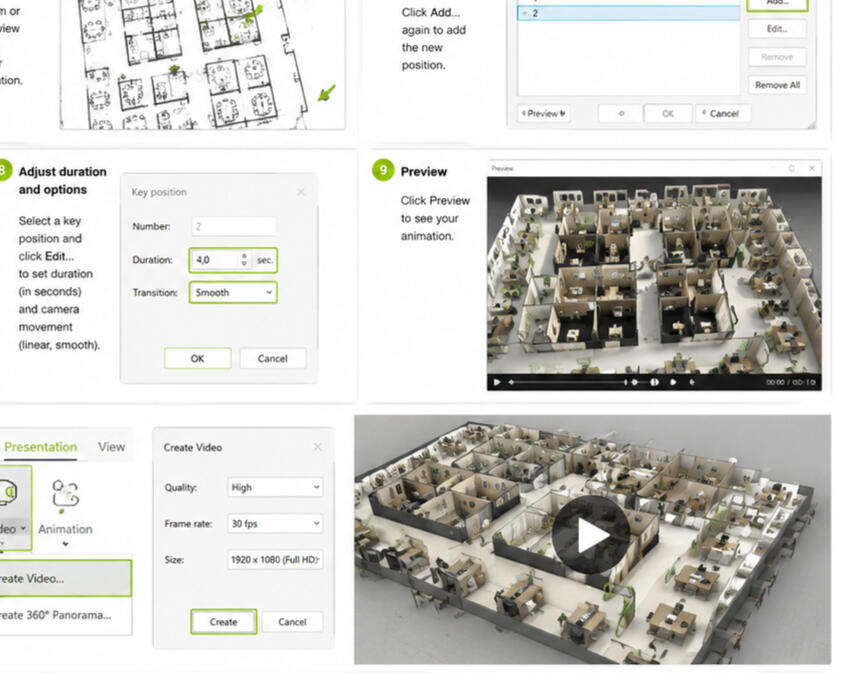Select the Presentation tab
Image resolution: width=841 pixels, height=673 pixels.
(40, 447)
